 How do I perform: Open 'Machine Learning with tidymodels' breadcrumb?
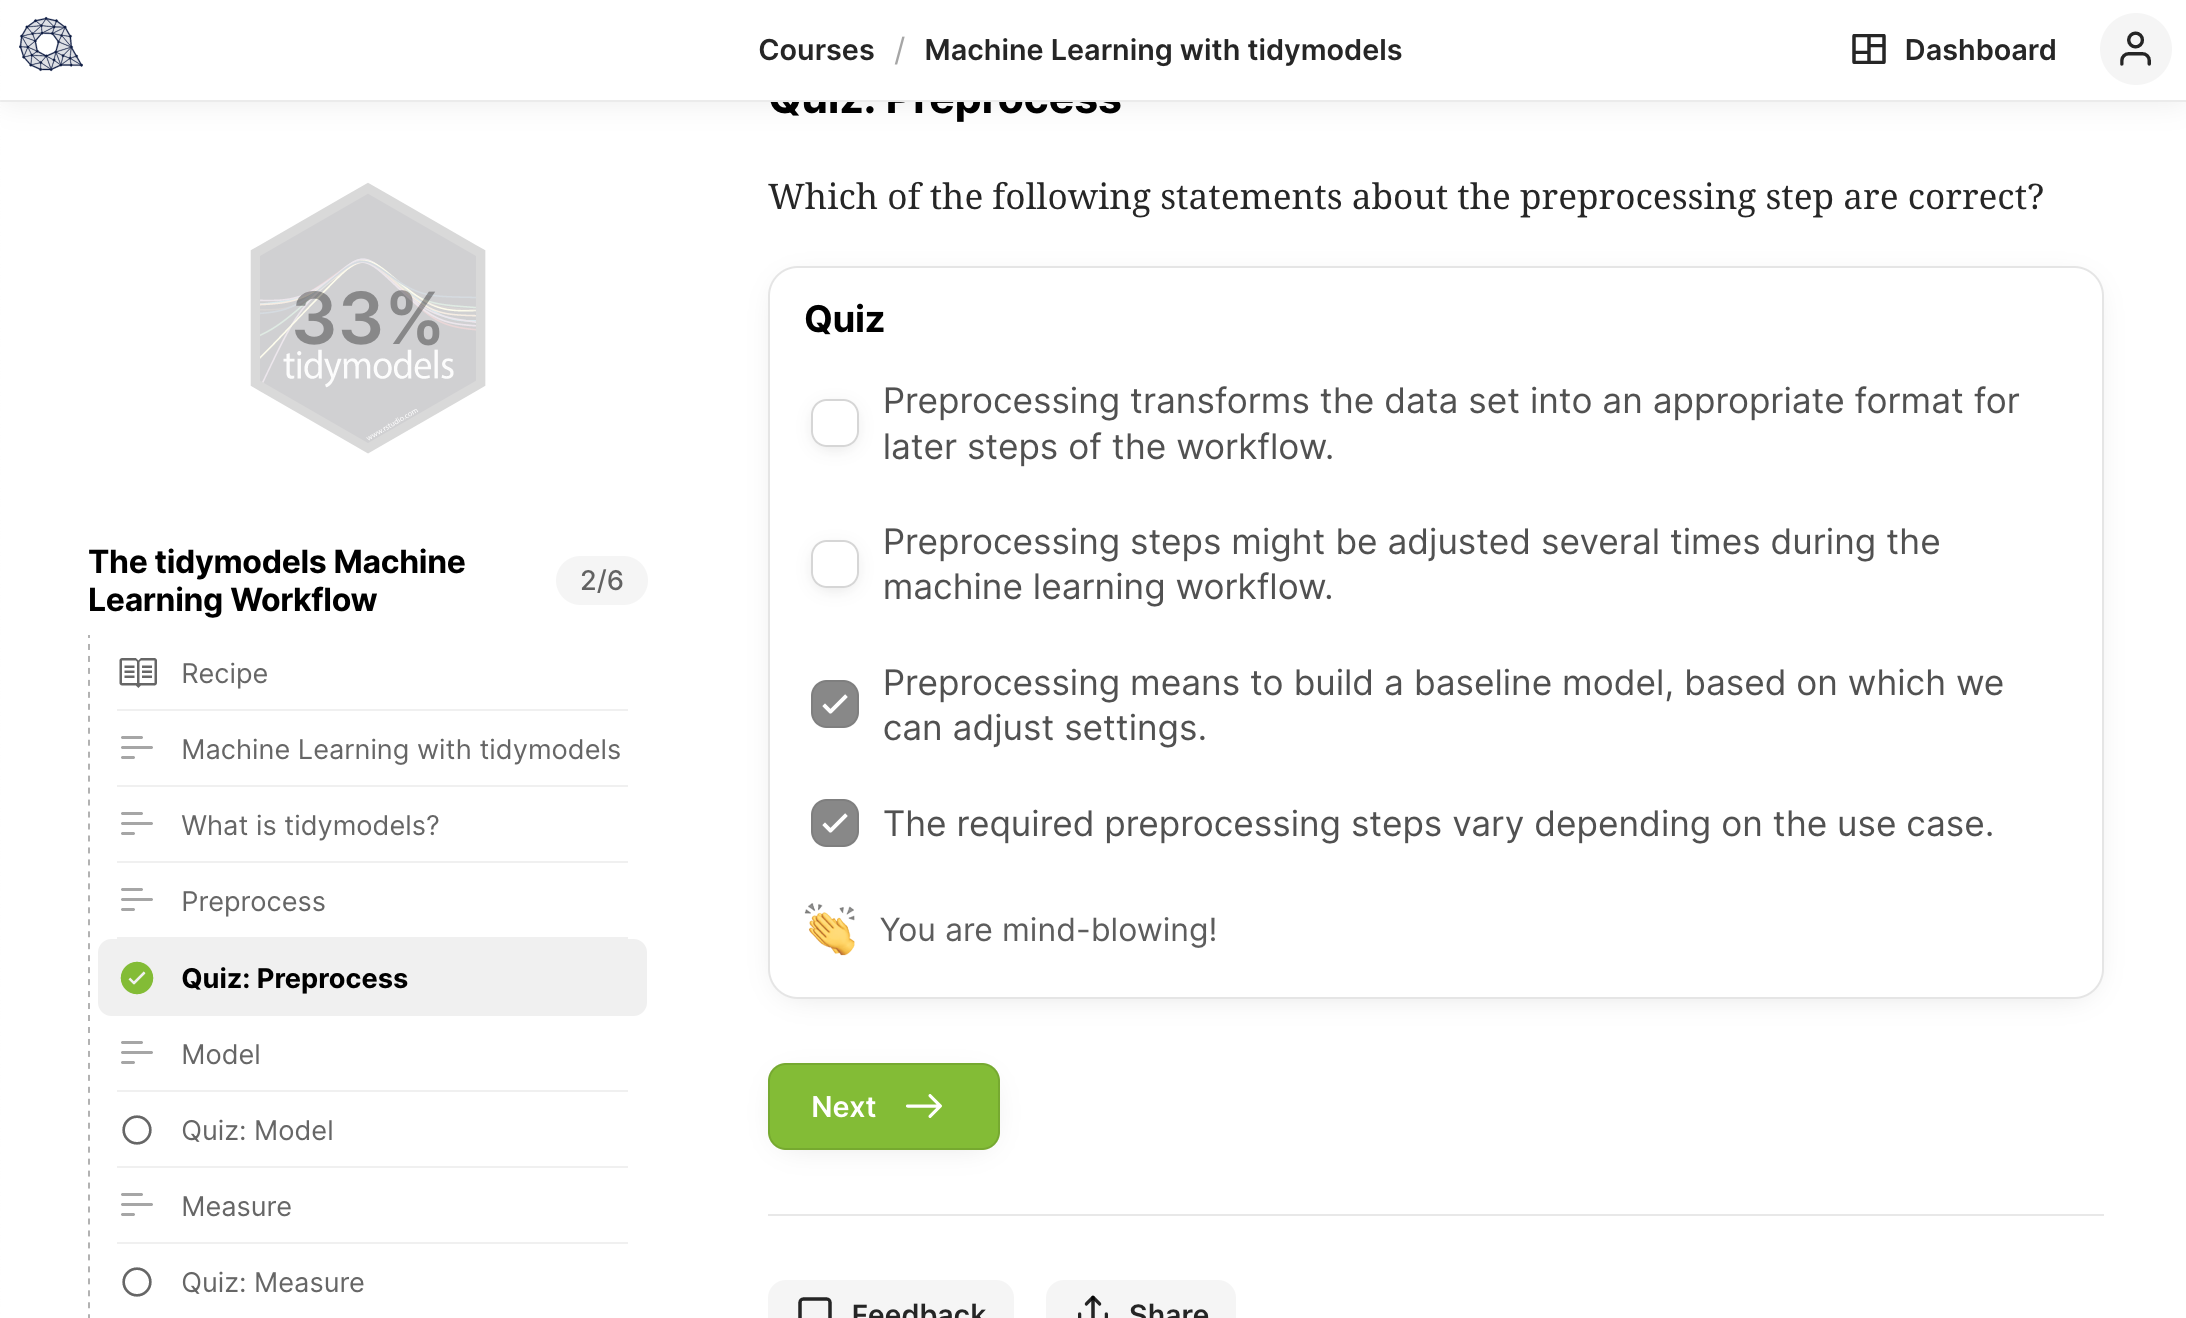(x=1163, y=50)
